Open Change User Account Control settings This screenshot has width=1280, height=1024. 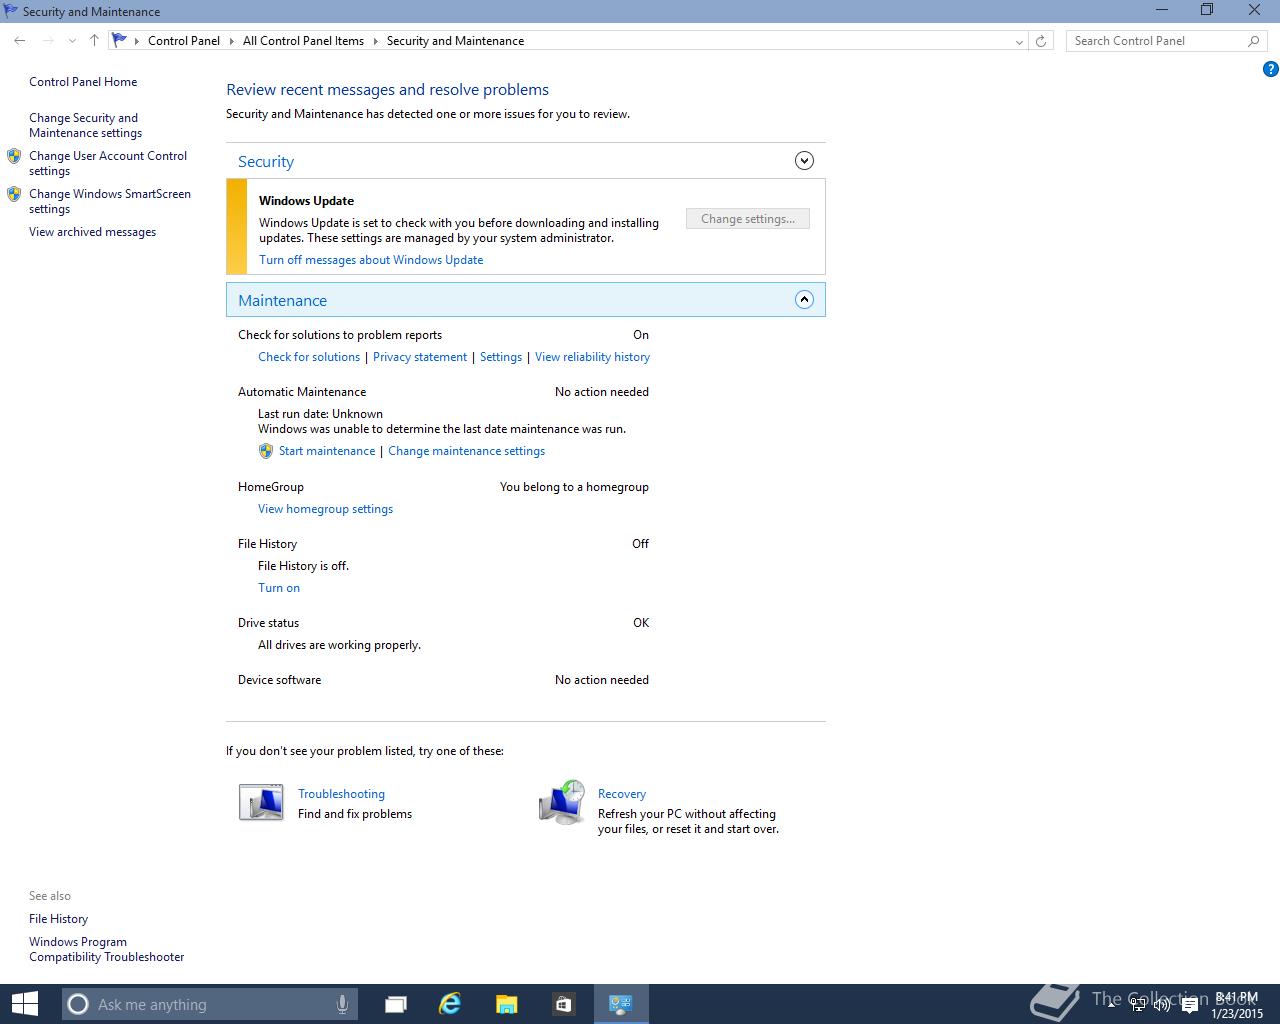tap(108, 163)
